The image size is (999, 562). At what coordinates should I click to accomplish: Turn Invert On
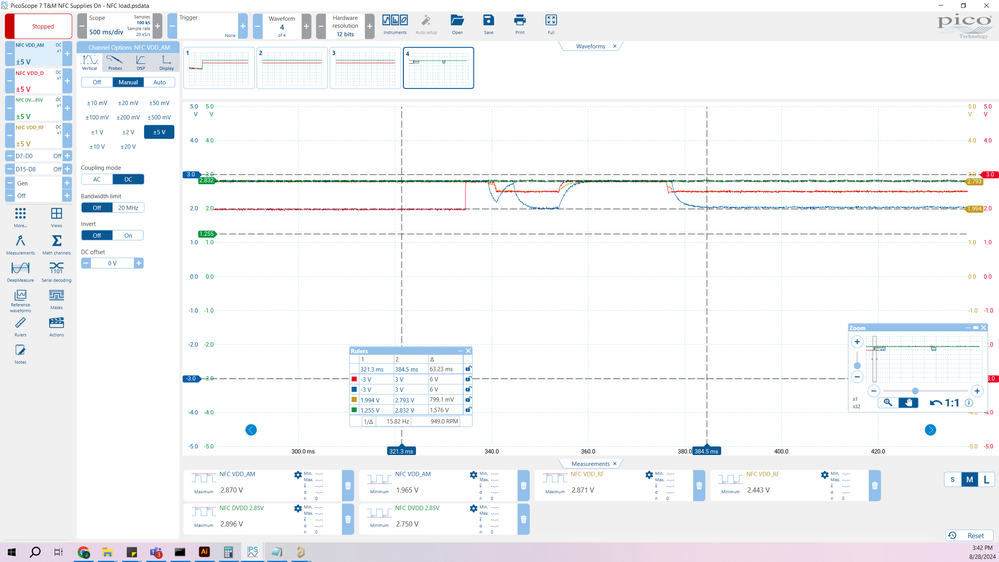pos(128,236)
